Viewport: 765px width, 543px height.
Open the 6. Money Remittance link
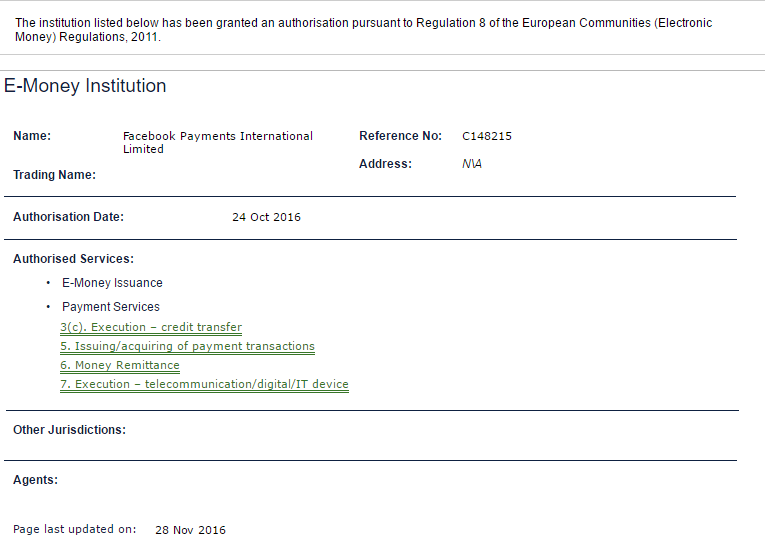[120, 365]
